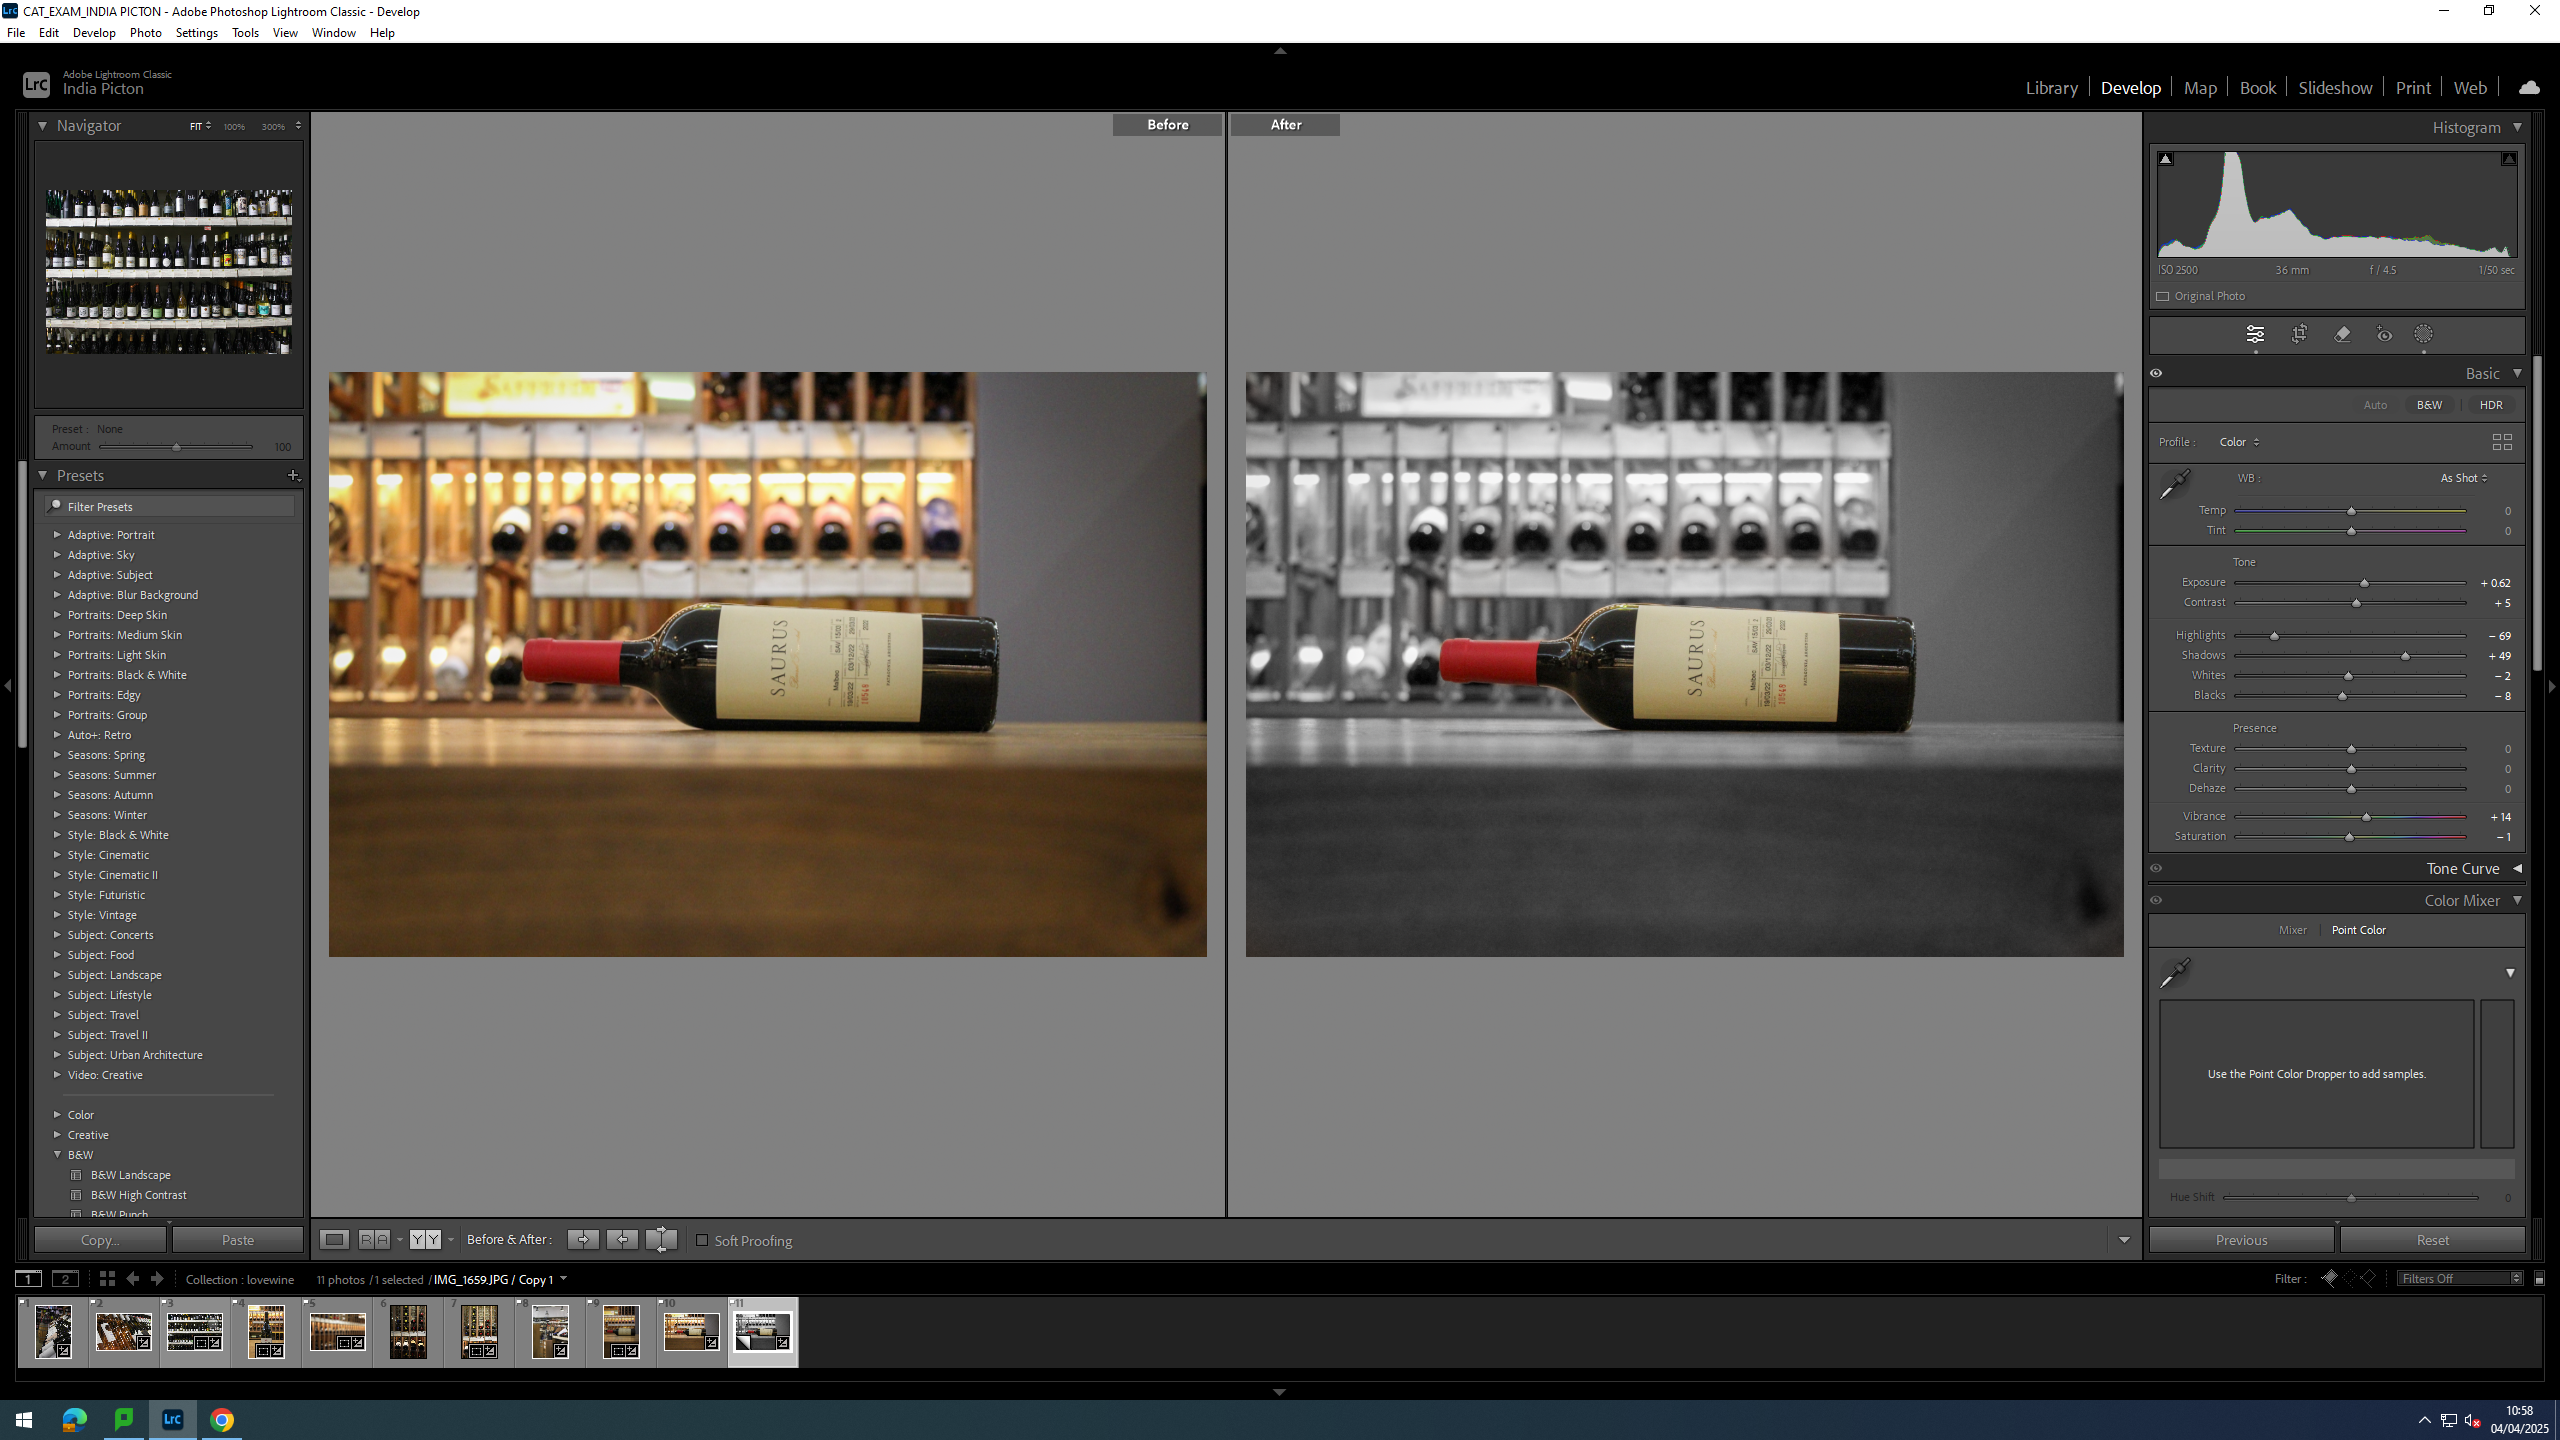Adjust the Vibrance slider handle

2366,817
